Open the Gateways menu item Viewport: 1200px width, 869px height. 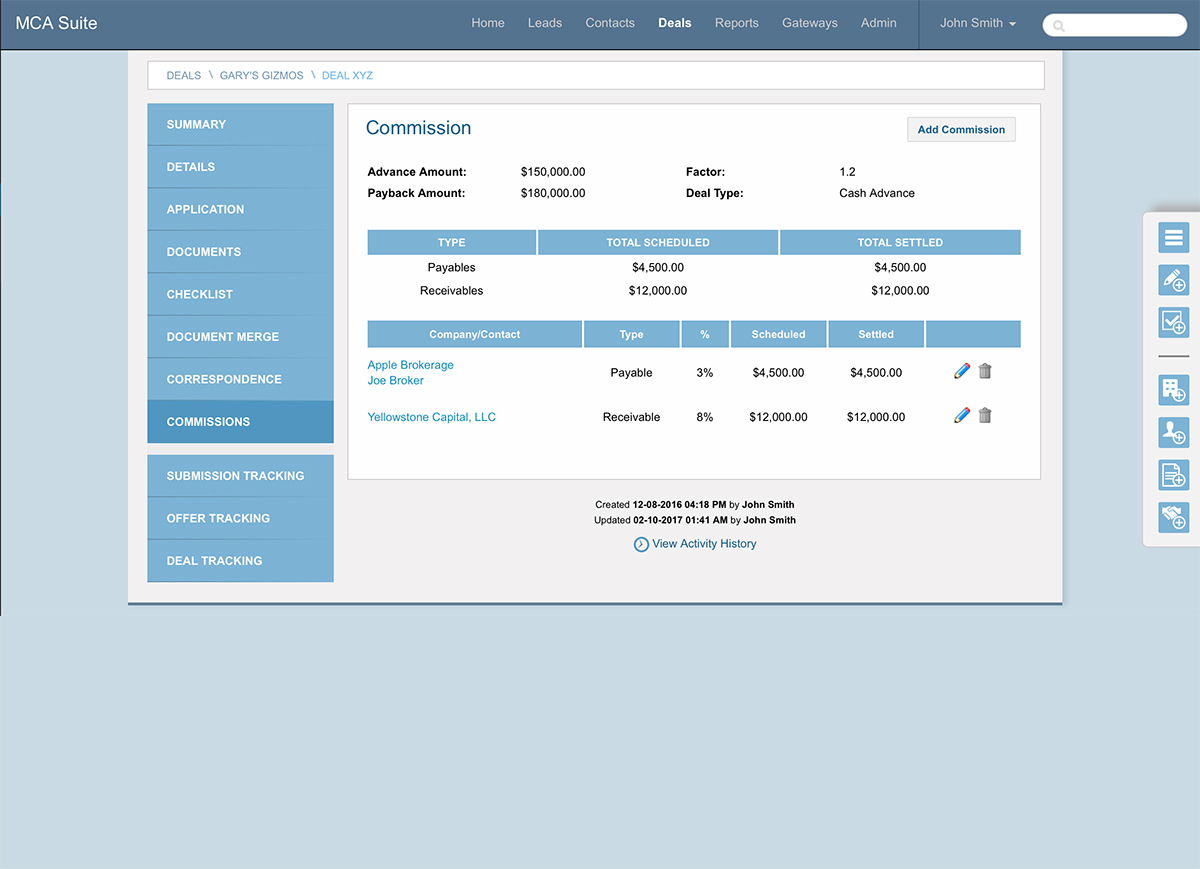(810, 22)
